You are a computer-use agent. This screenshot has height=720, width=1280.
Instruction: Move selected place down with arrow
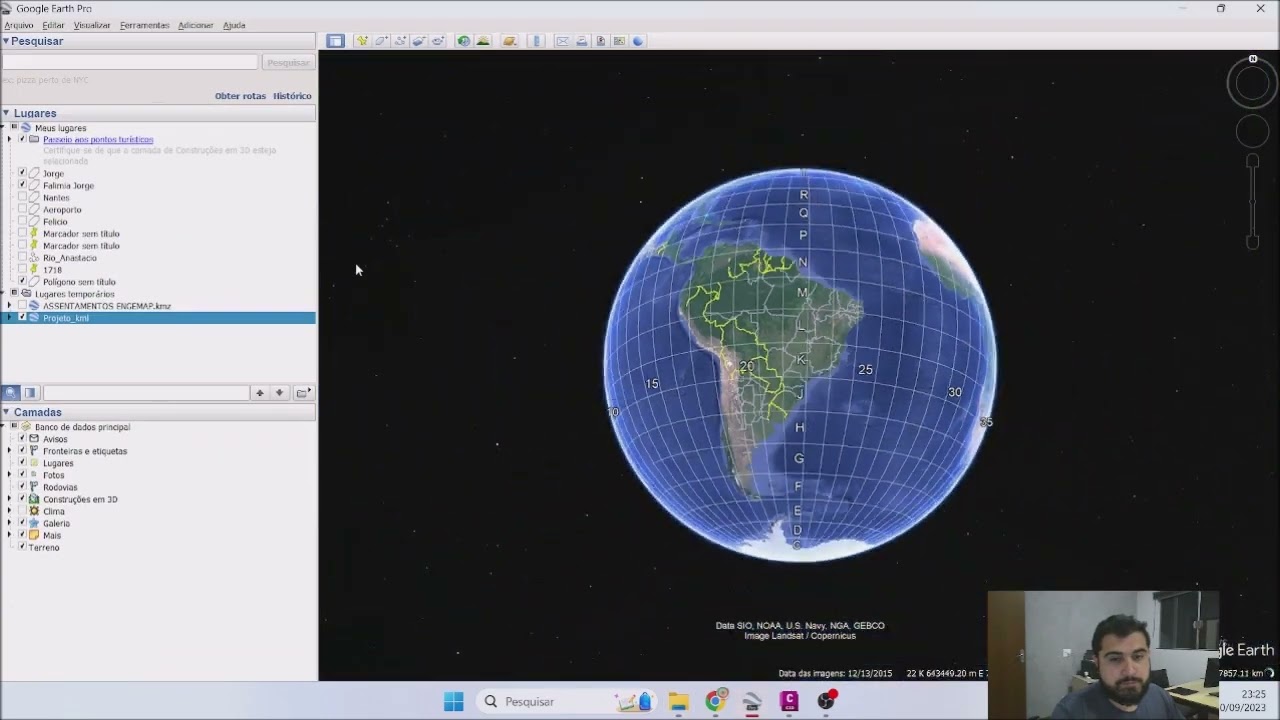tap(279, 393)
